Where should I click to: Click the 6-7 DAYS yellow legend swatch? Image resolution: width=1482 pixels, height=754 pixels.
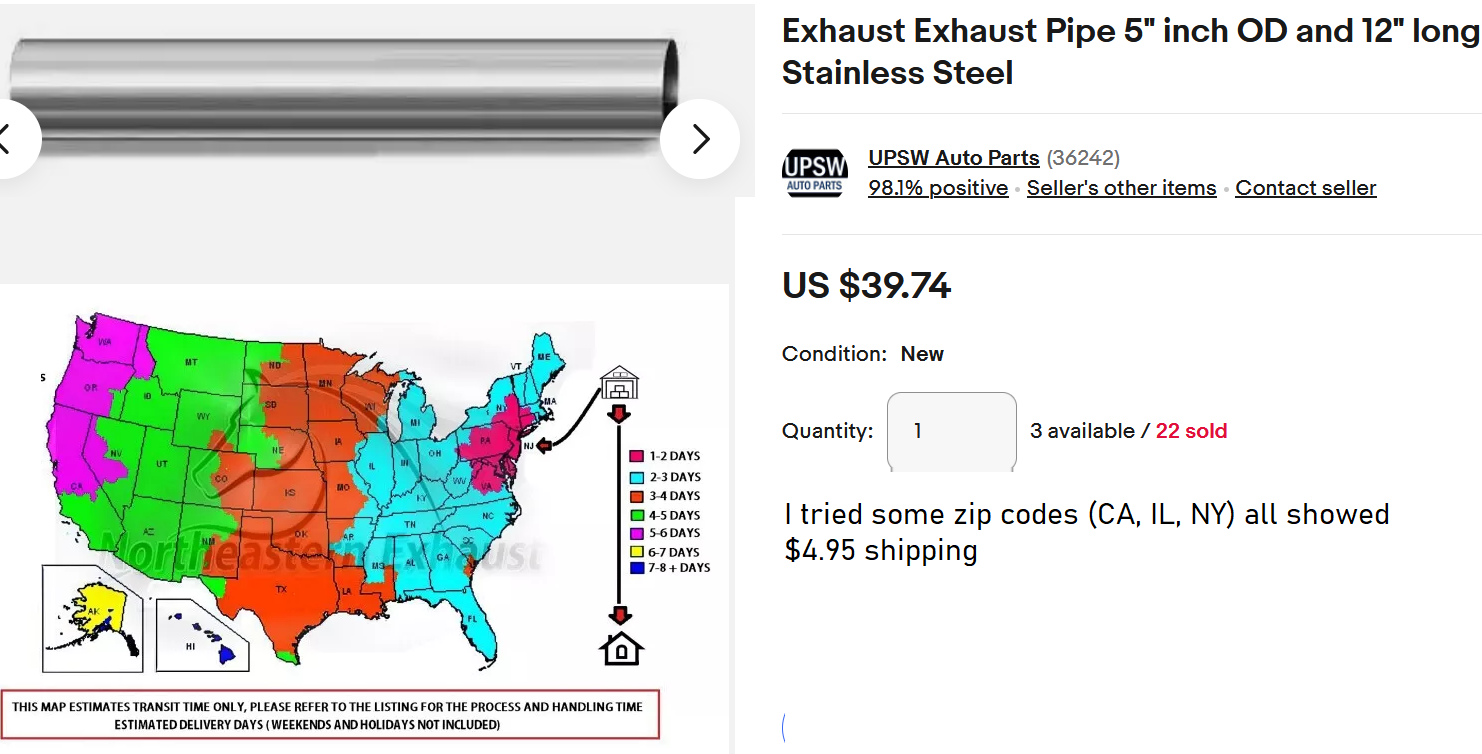pos(637,552)
